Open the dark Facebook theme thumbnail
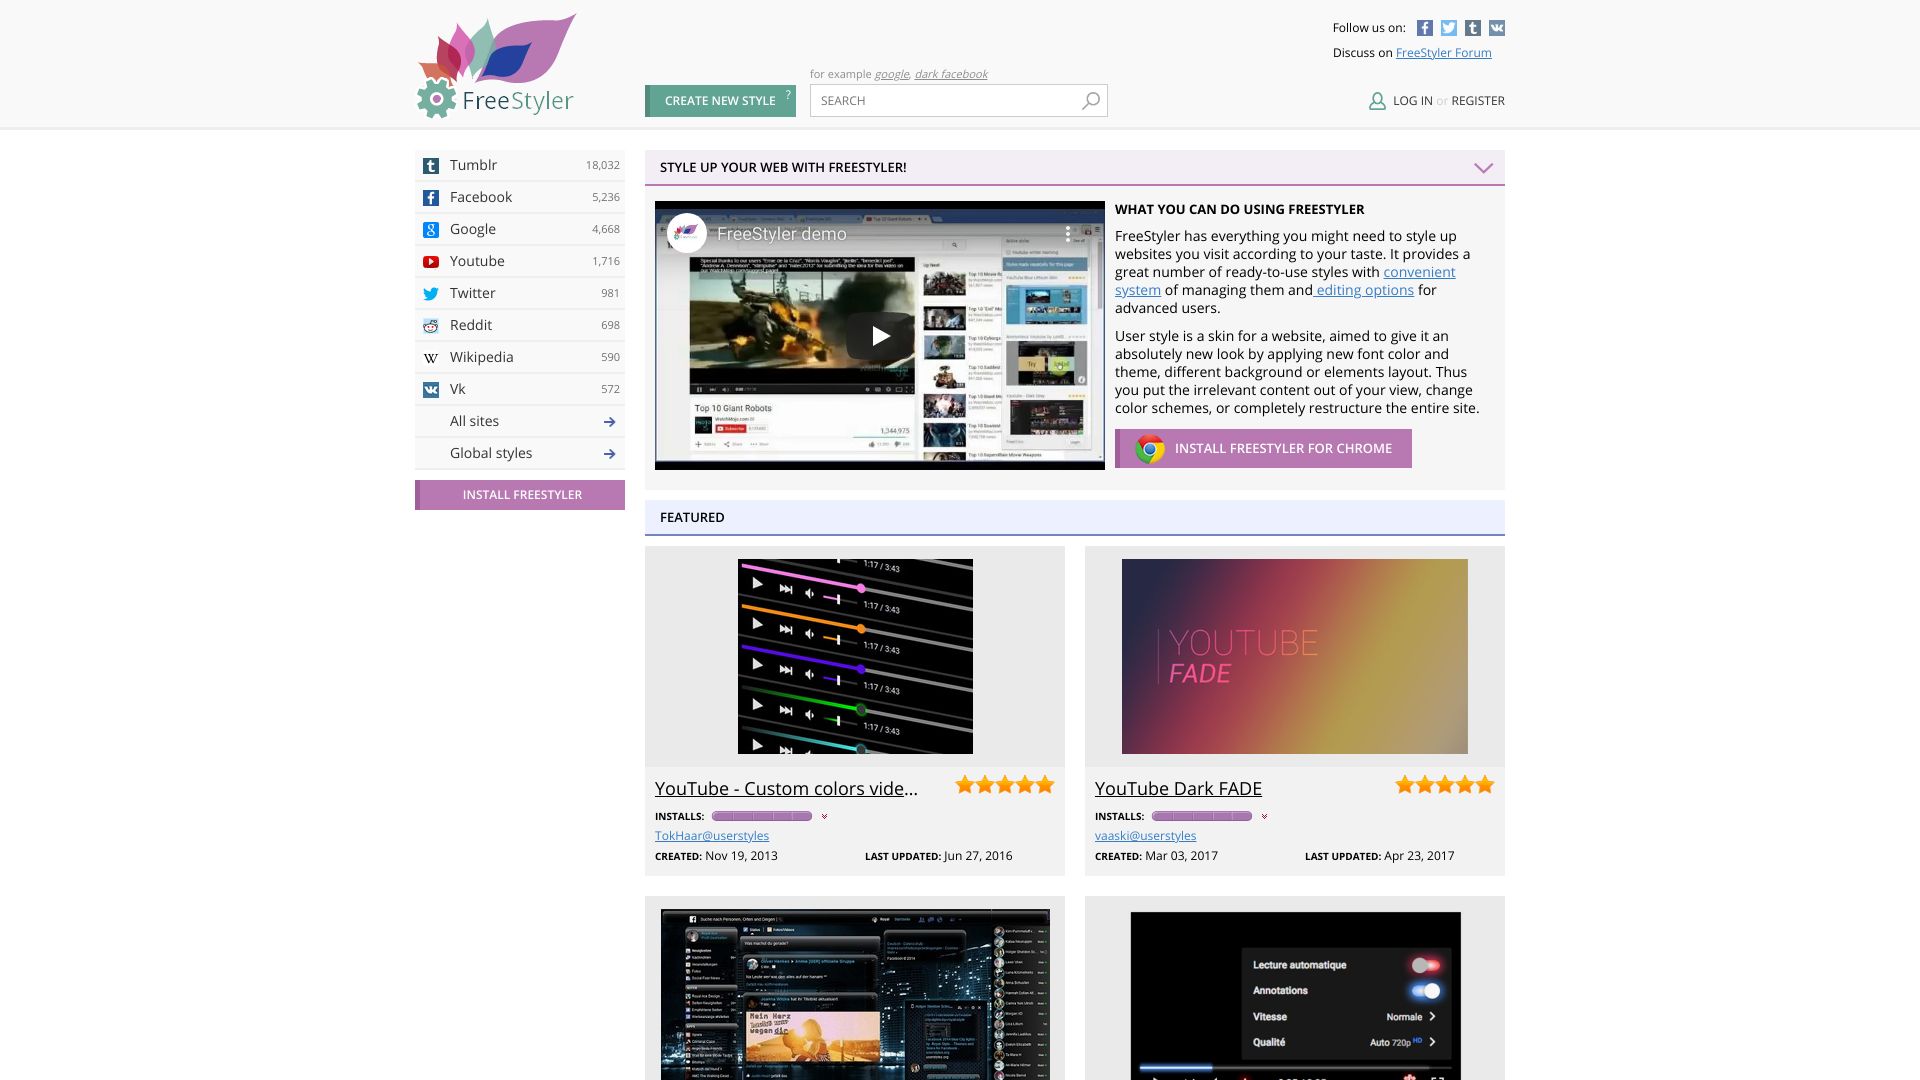This screenshot has height=1080, width=1920. 855,994
